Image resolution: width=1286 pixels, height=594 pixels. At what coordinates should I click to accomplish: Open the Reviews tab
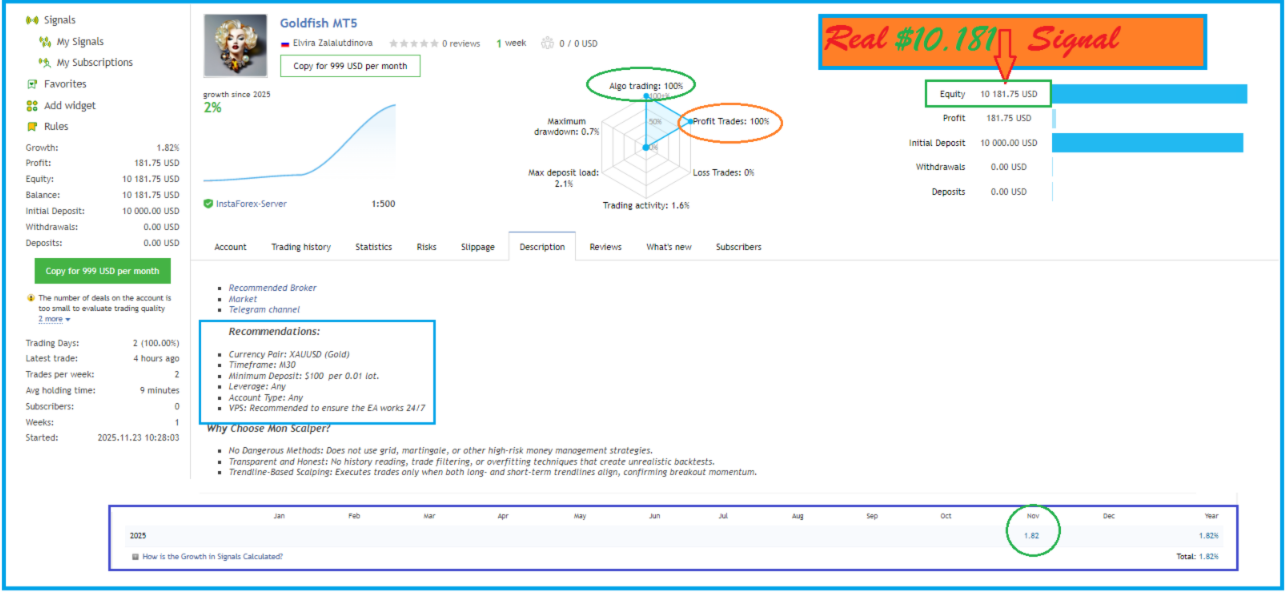tap(605, 247)
